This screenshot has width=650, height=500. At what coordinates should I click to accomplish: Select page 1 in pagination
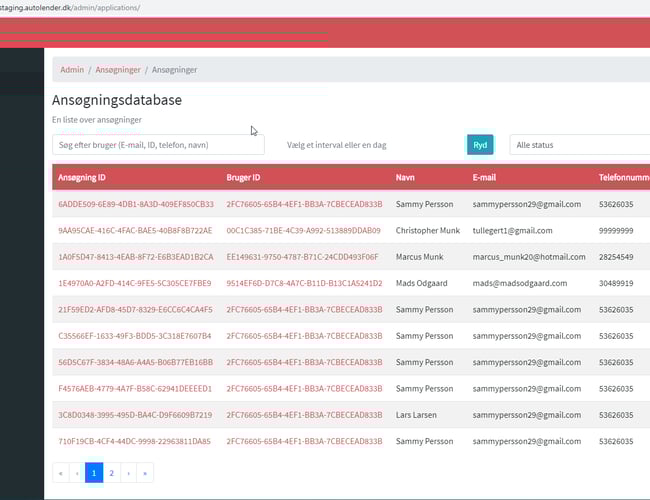pos(94,473)
